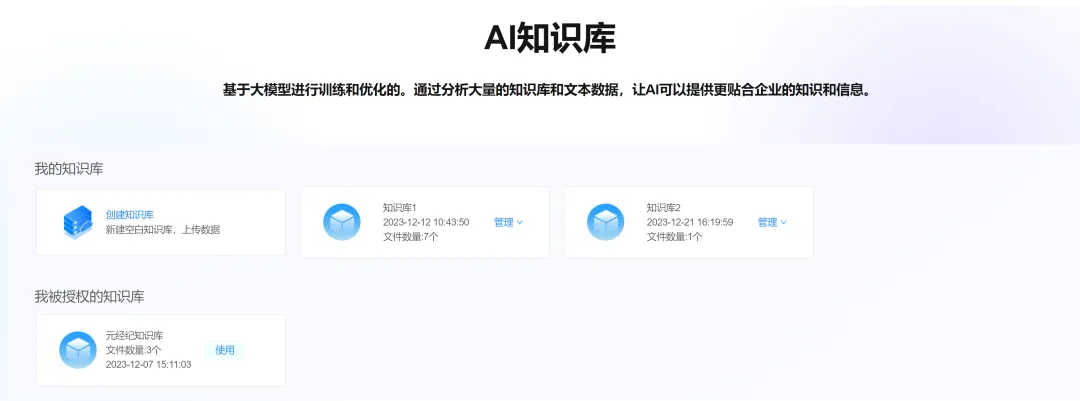Click the cube icon of 元经纪知识库
The width and height of the screenshot is (1080, 401).
[x=78, y=350]
